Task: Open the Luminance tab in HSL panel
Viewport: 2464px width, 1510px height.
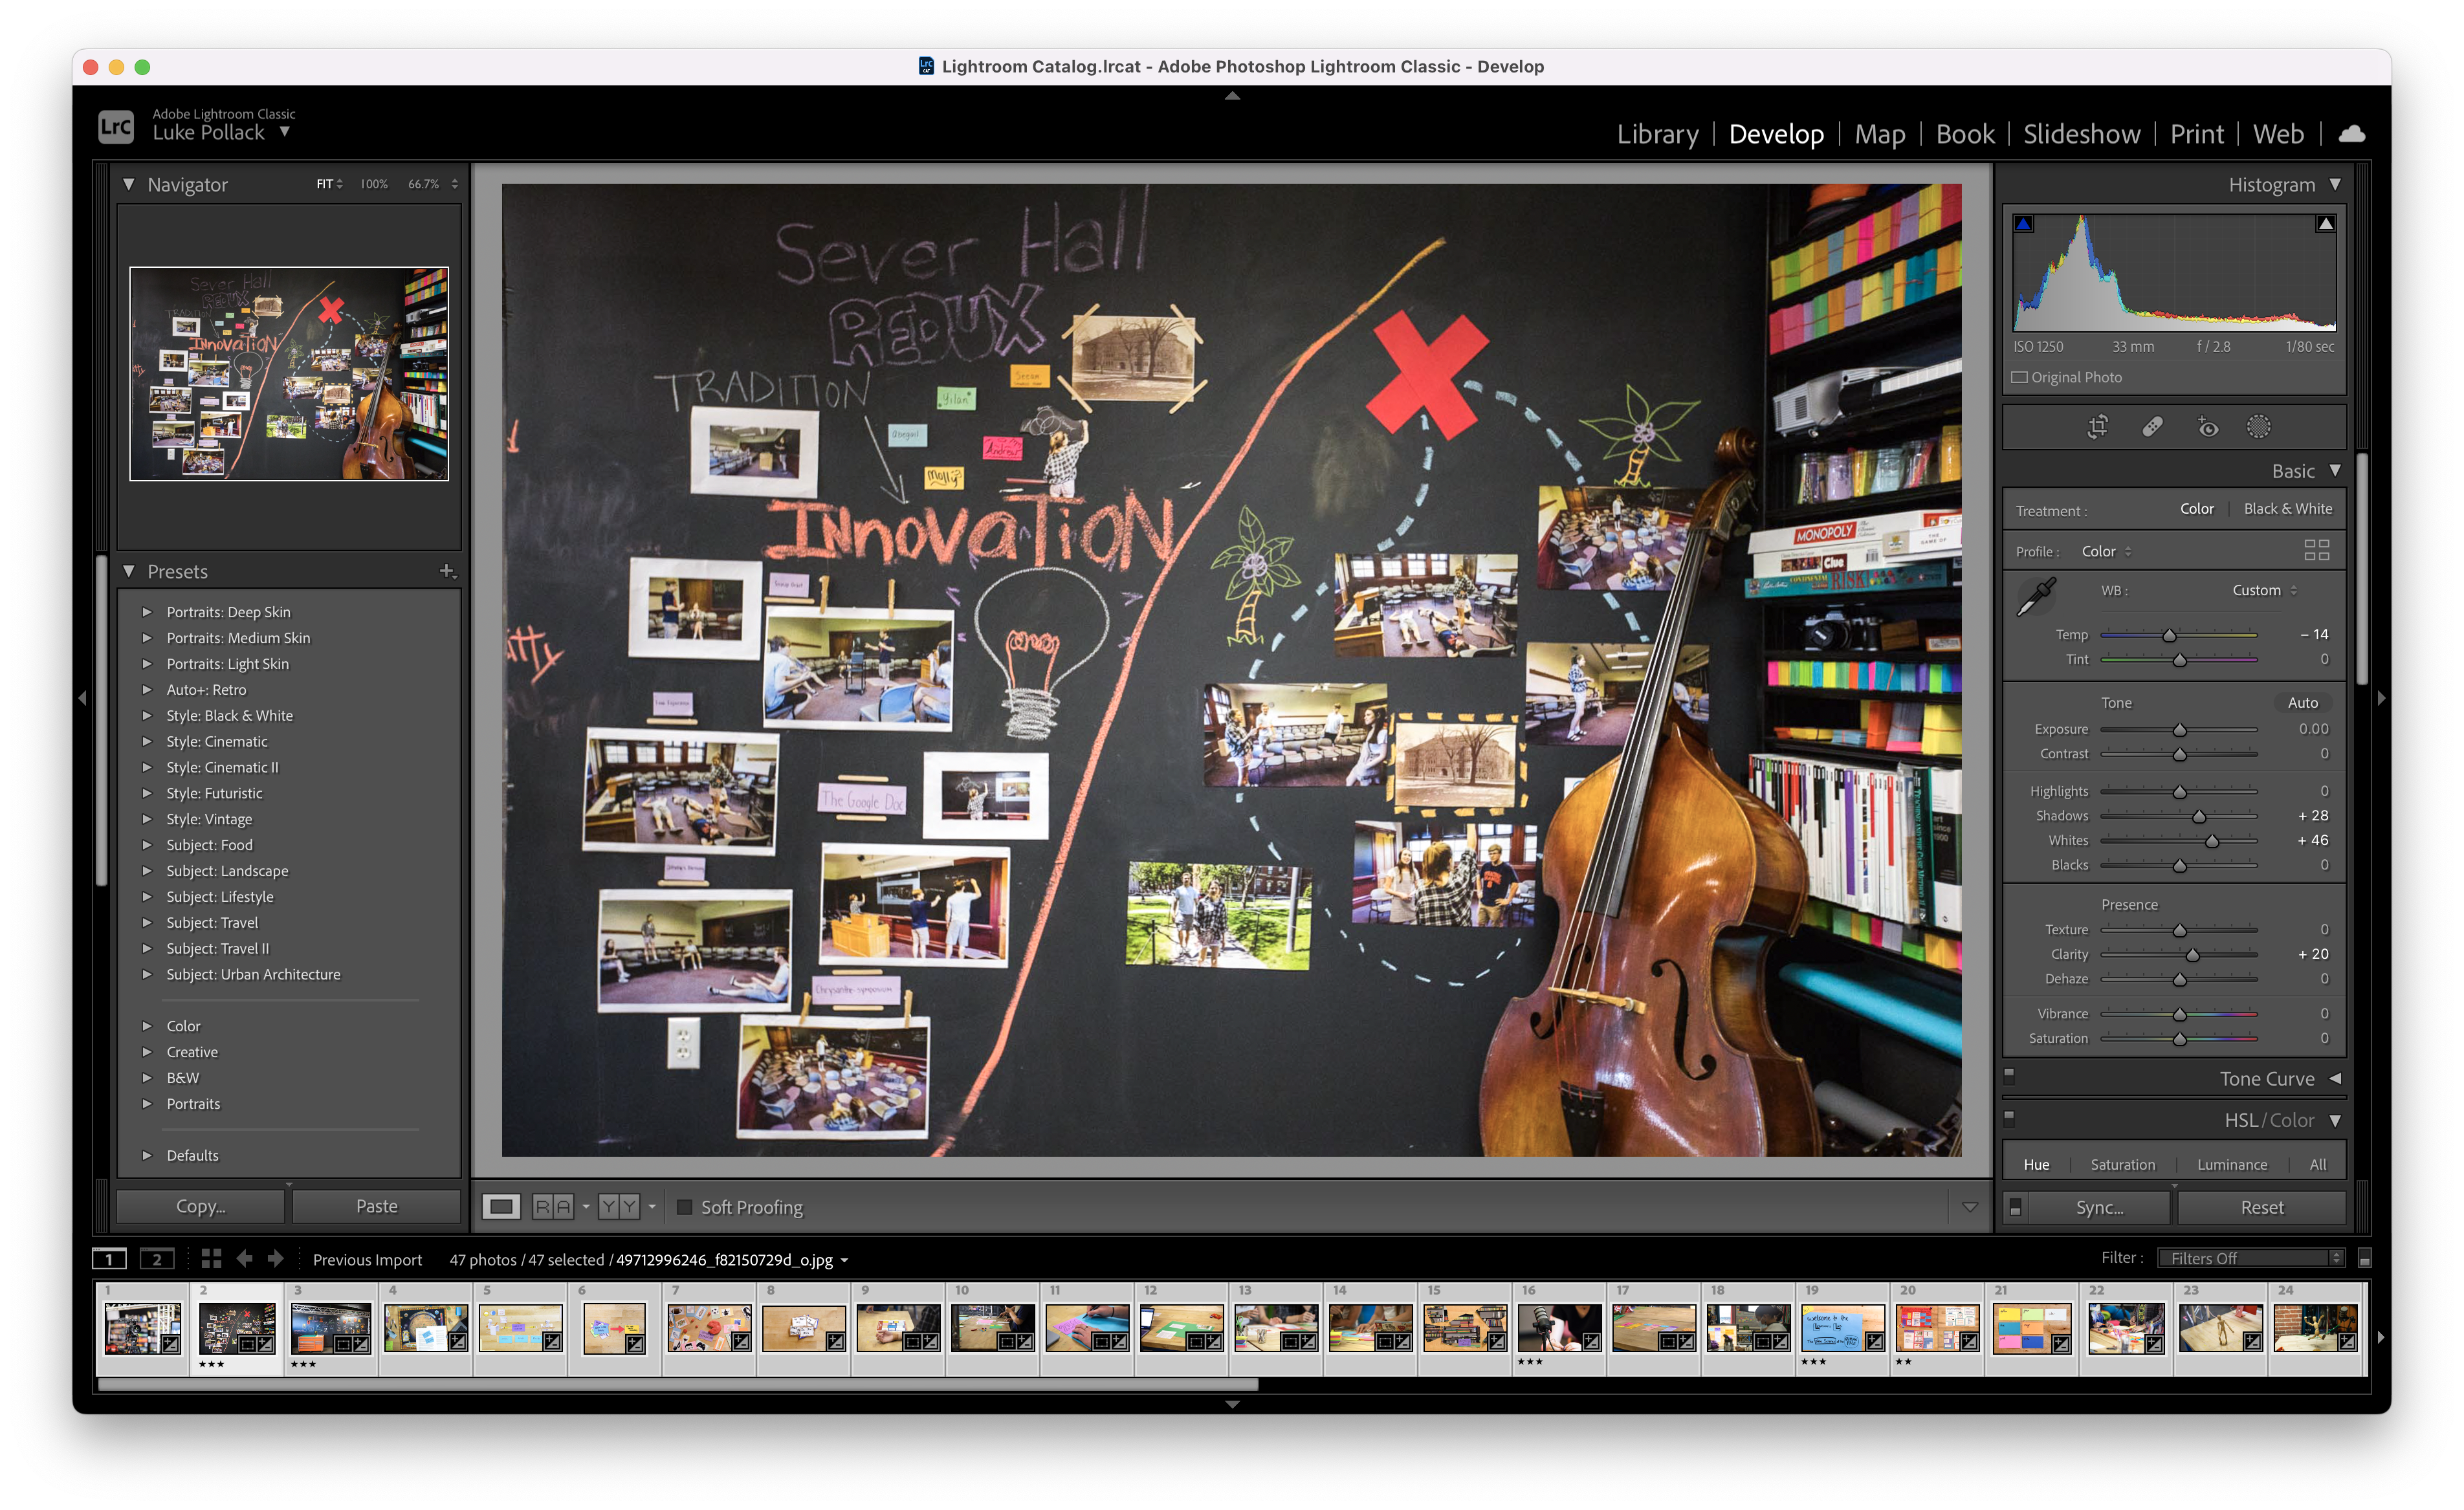Action: (x=2231, y=1165)
